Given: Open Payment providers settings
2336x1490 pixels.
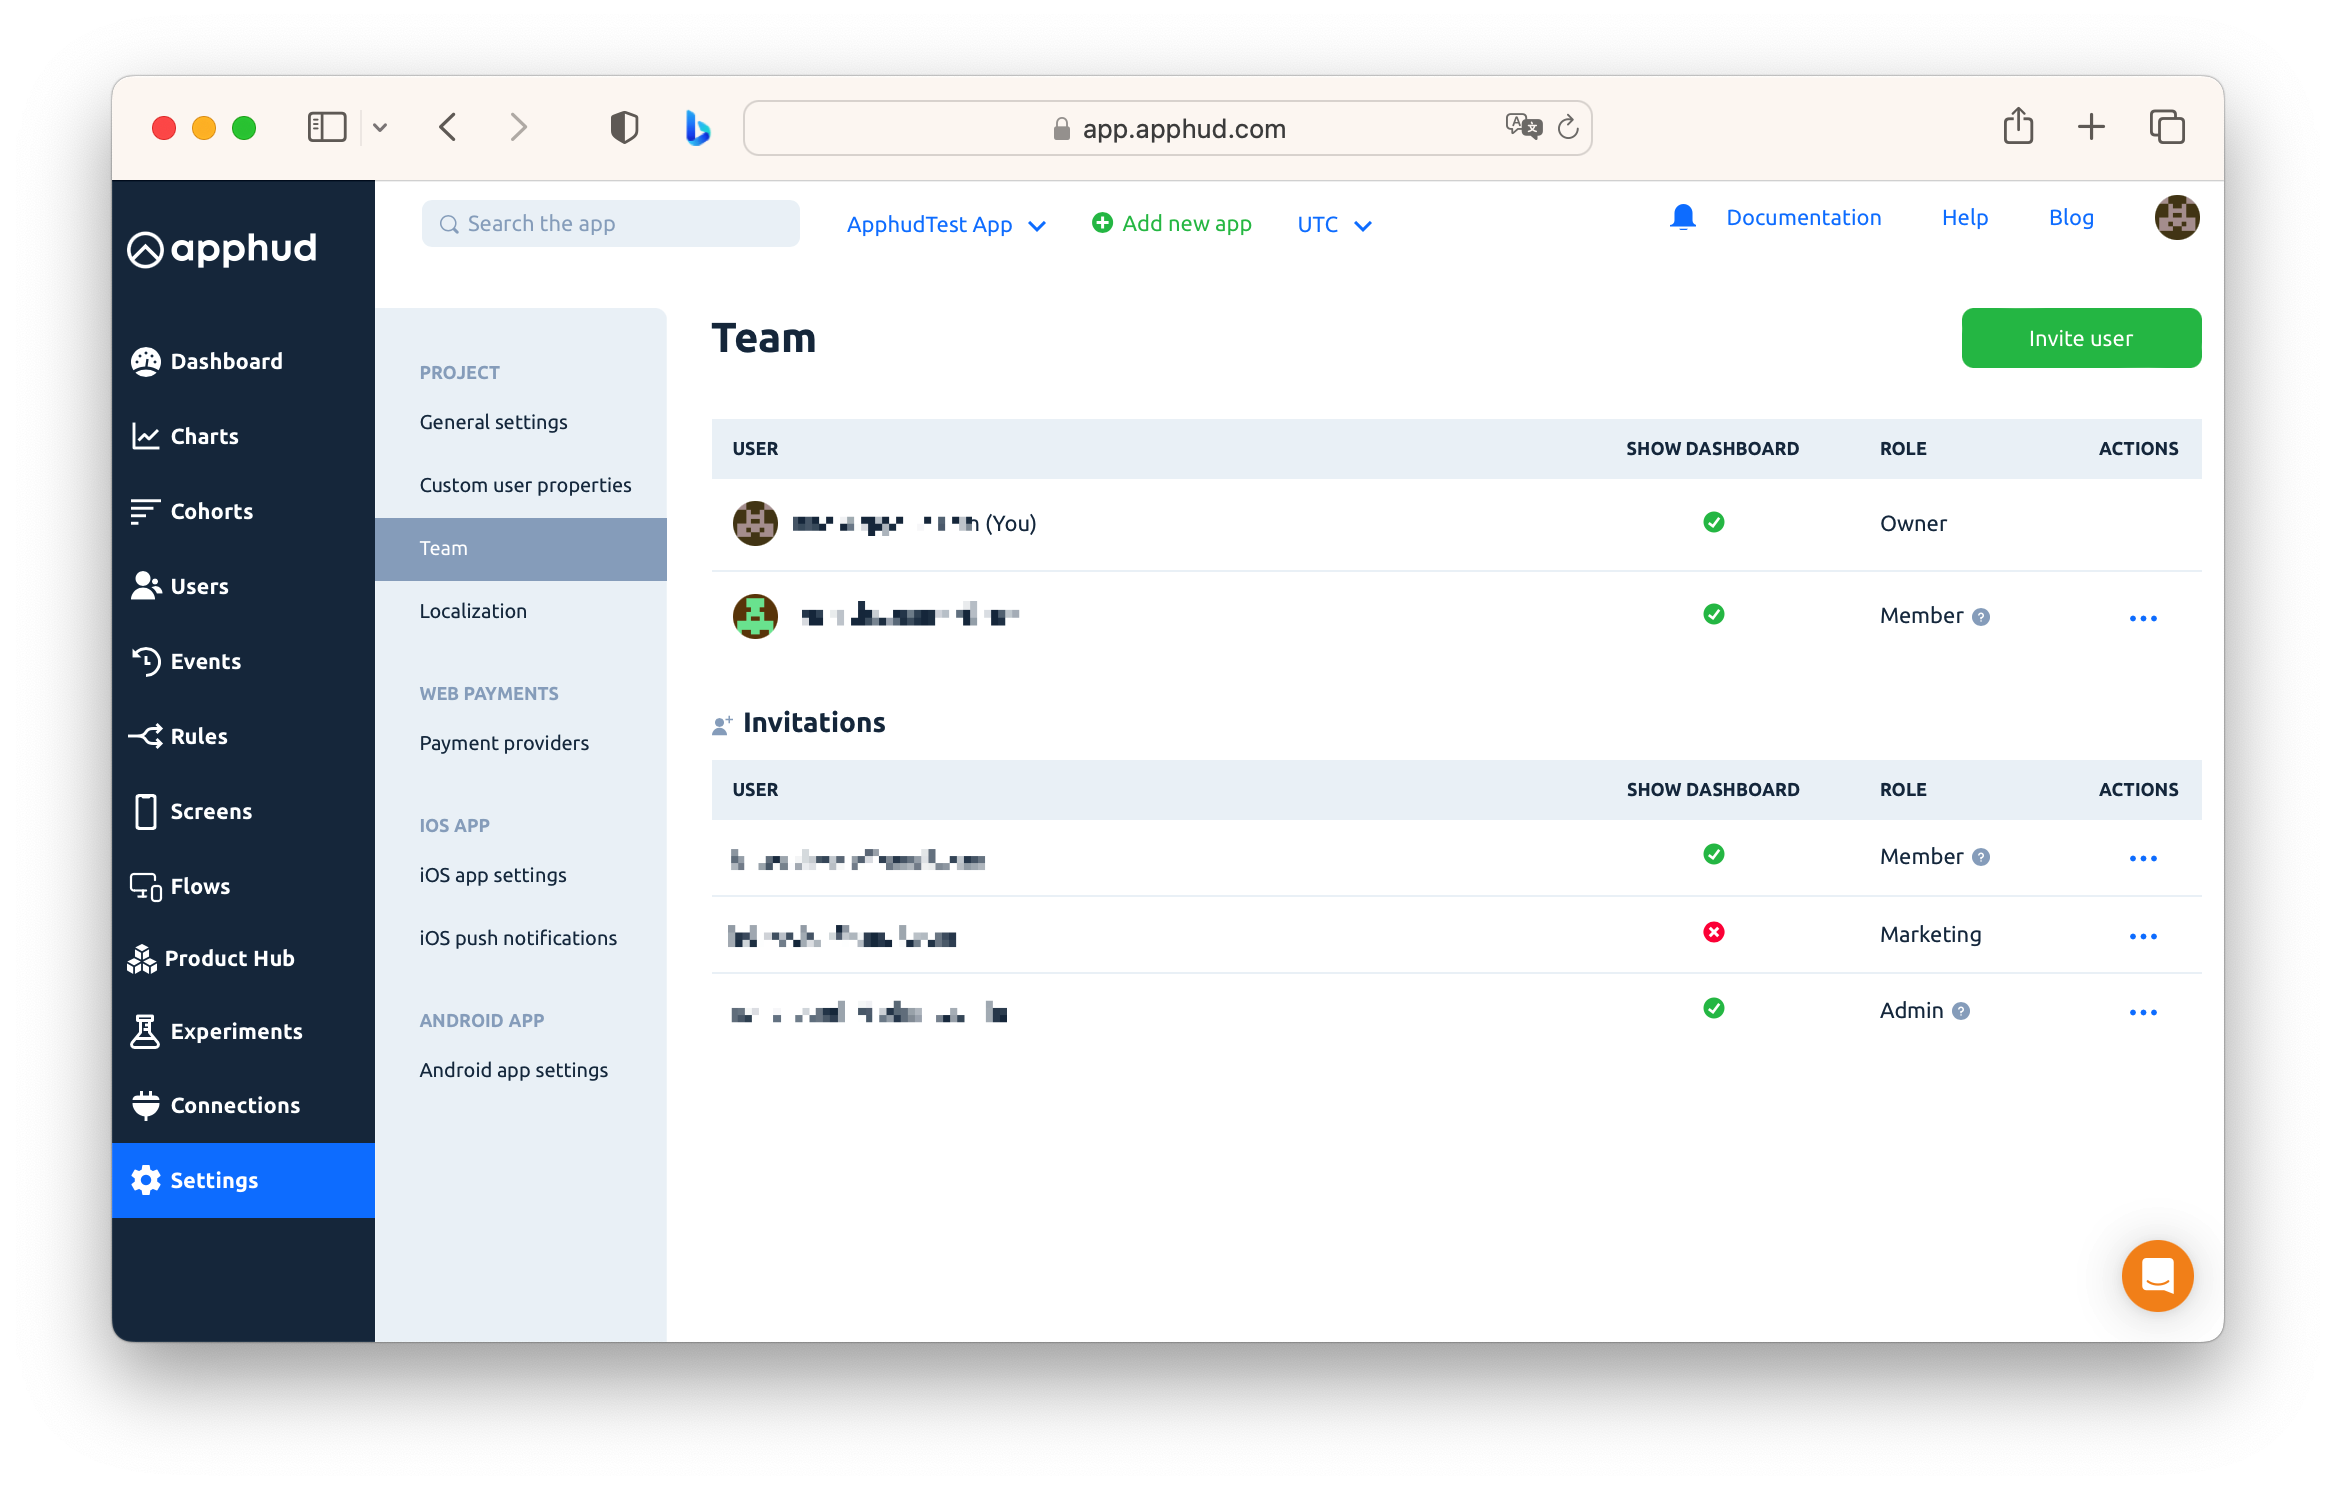Looking at the screenshot, I should (504, 743).
